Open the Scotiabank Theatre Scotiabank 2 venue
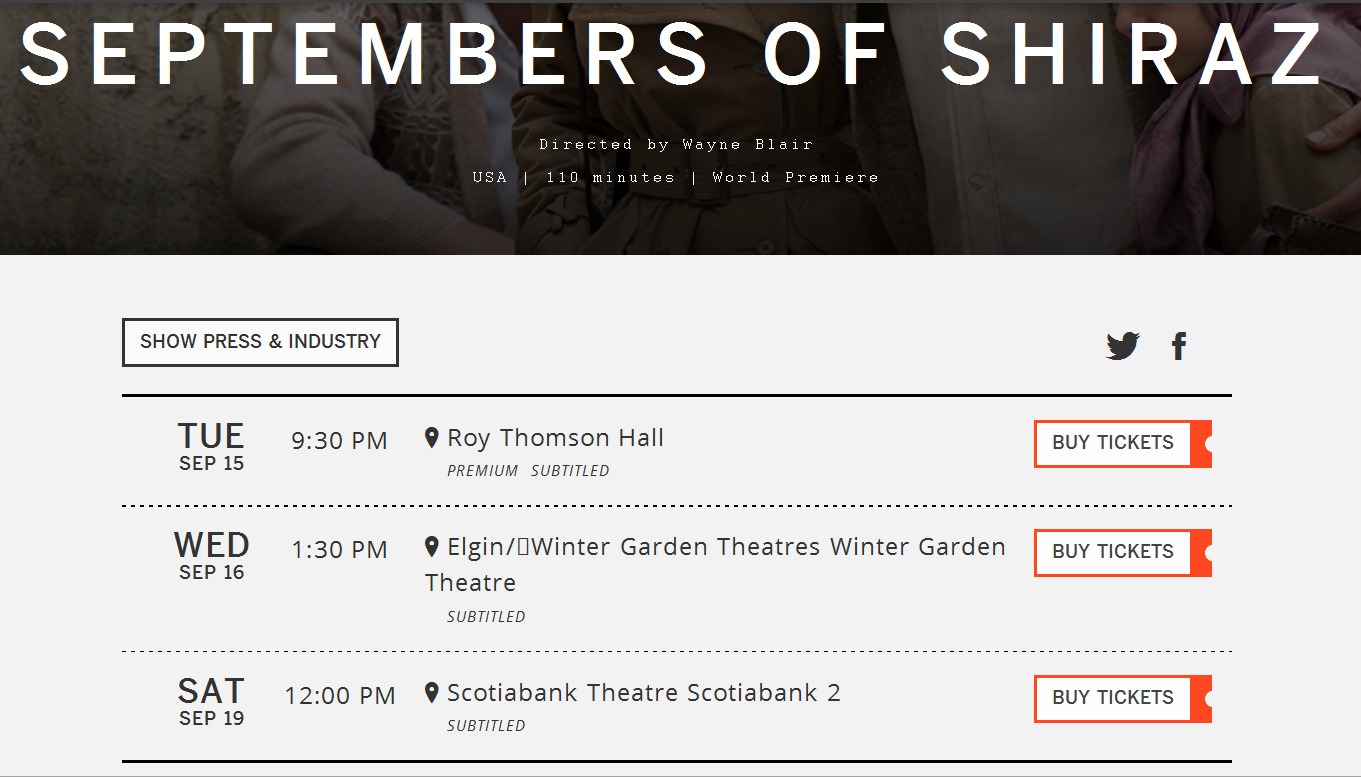This screenshot has height=777, width=1361. click(x=643, y=693)
